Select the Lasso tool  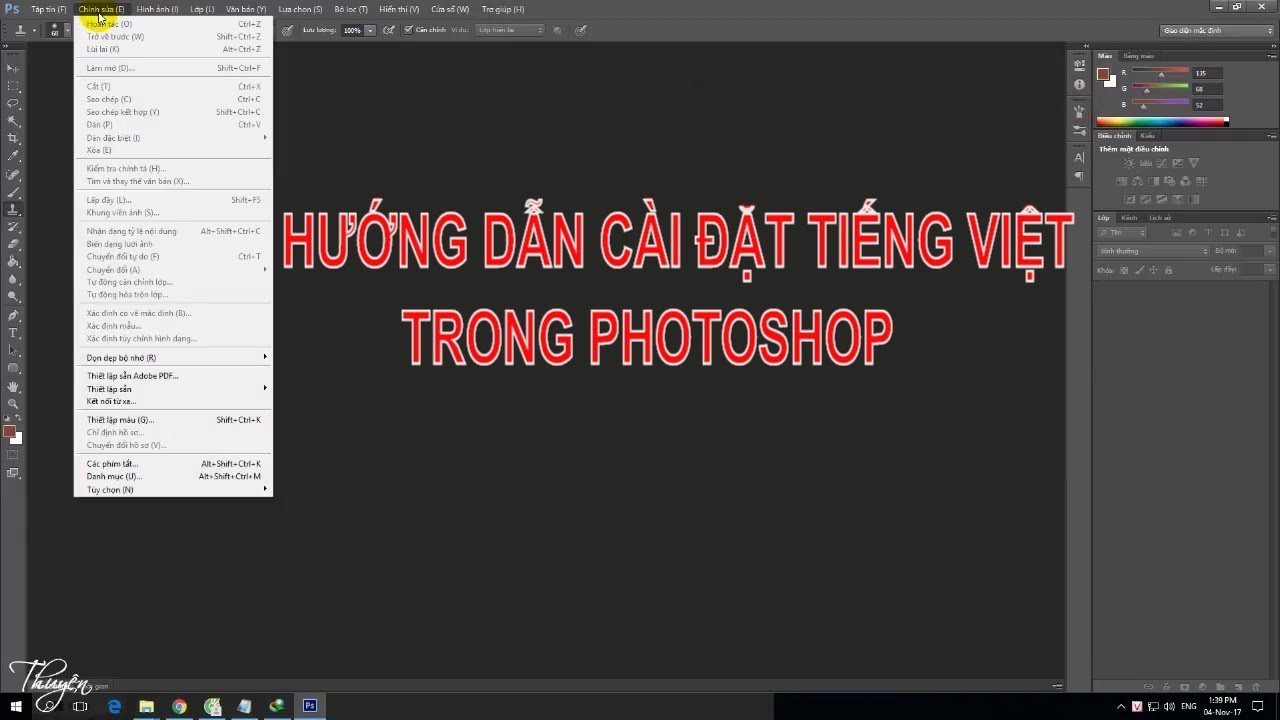[x=14, y=103]
